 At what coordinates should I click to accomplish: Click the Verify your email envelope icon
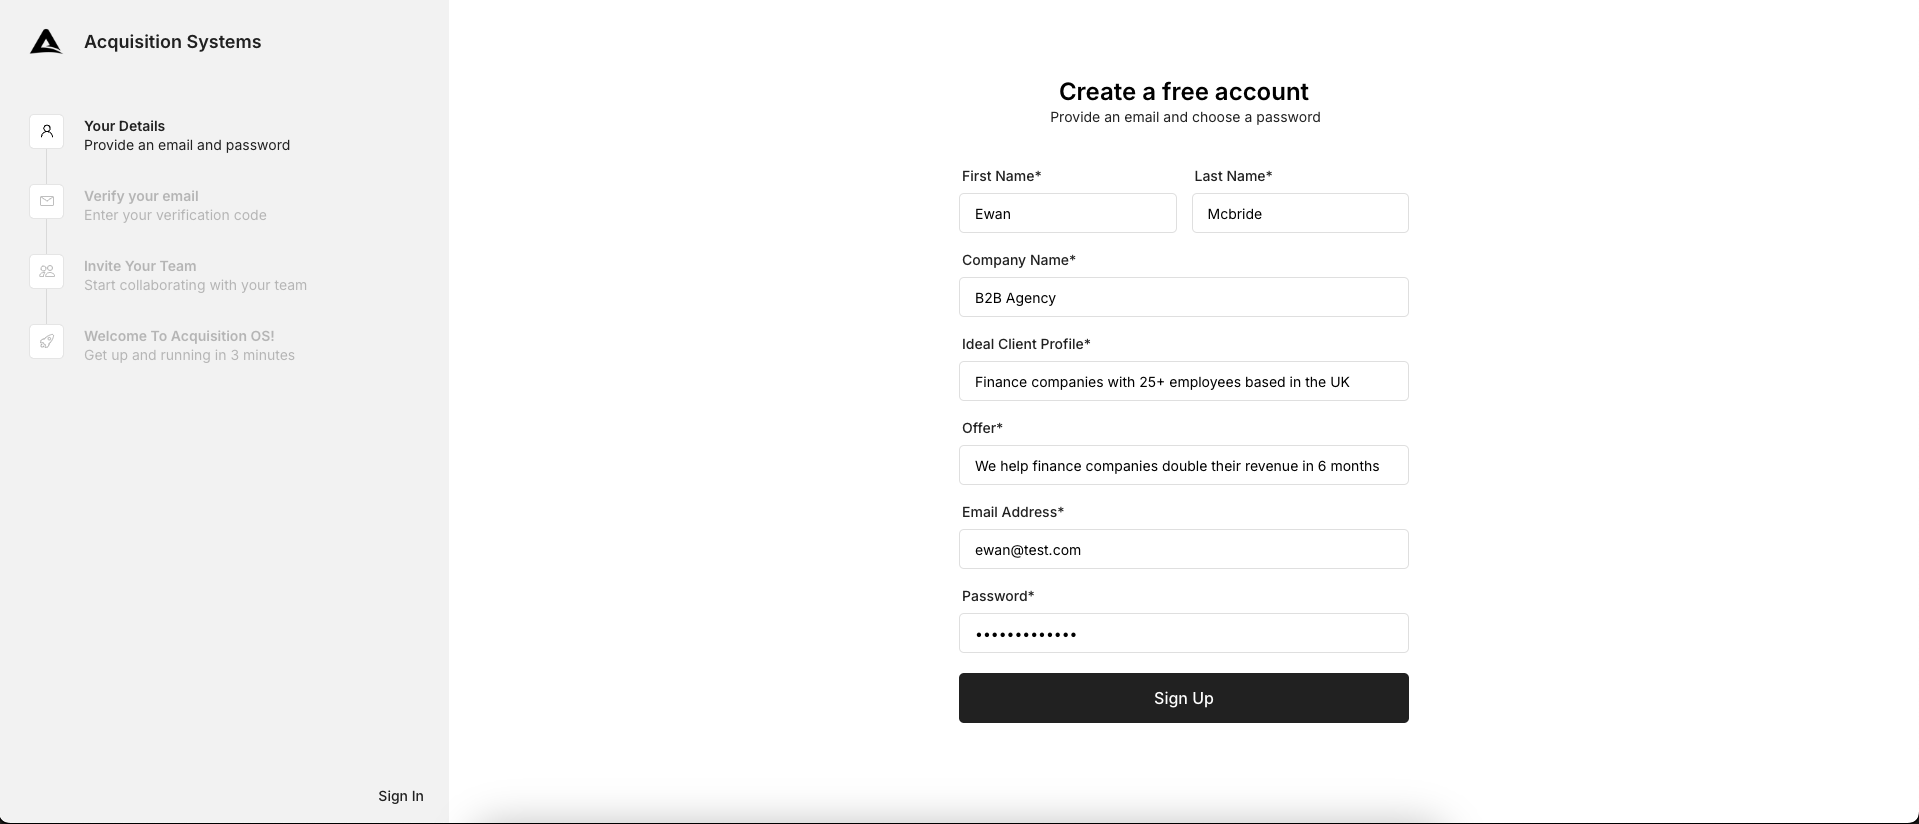pyautogui.click(x=47, y=202)
